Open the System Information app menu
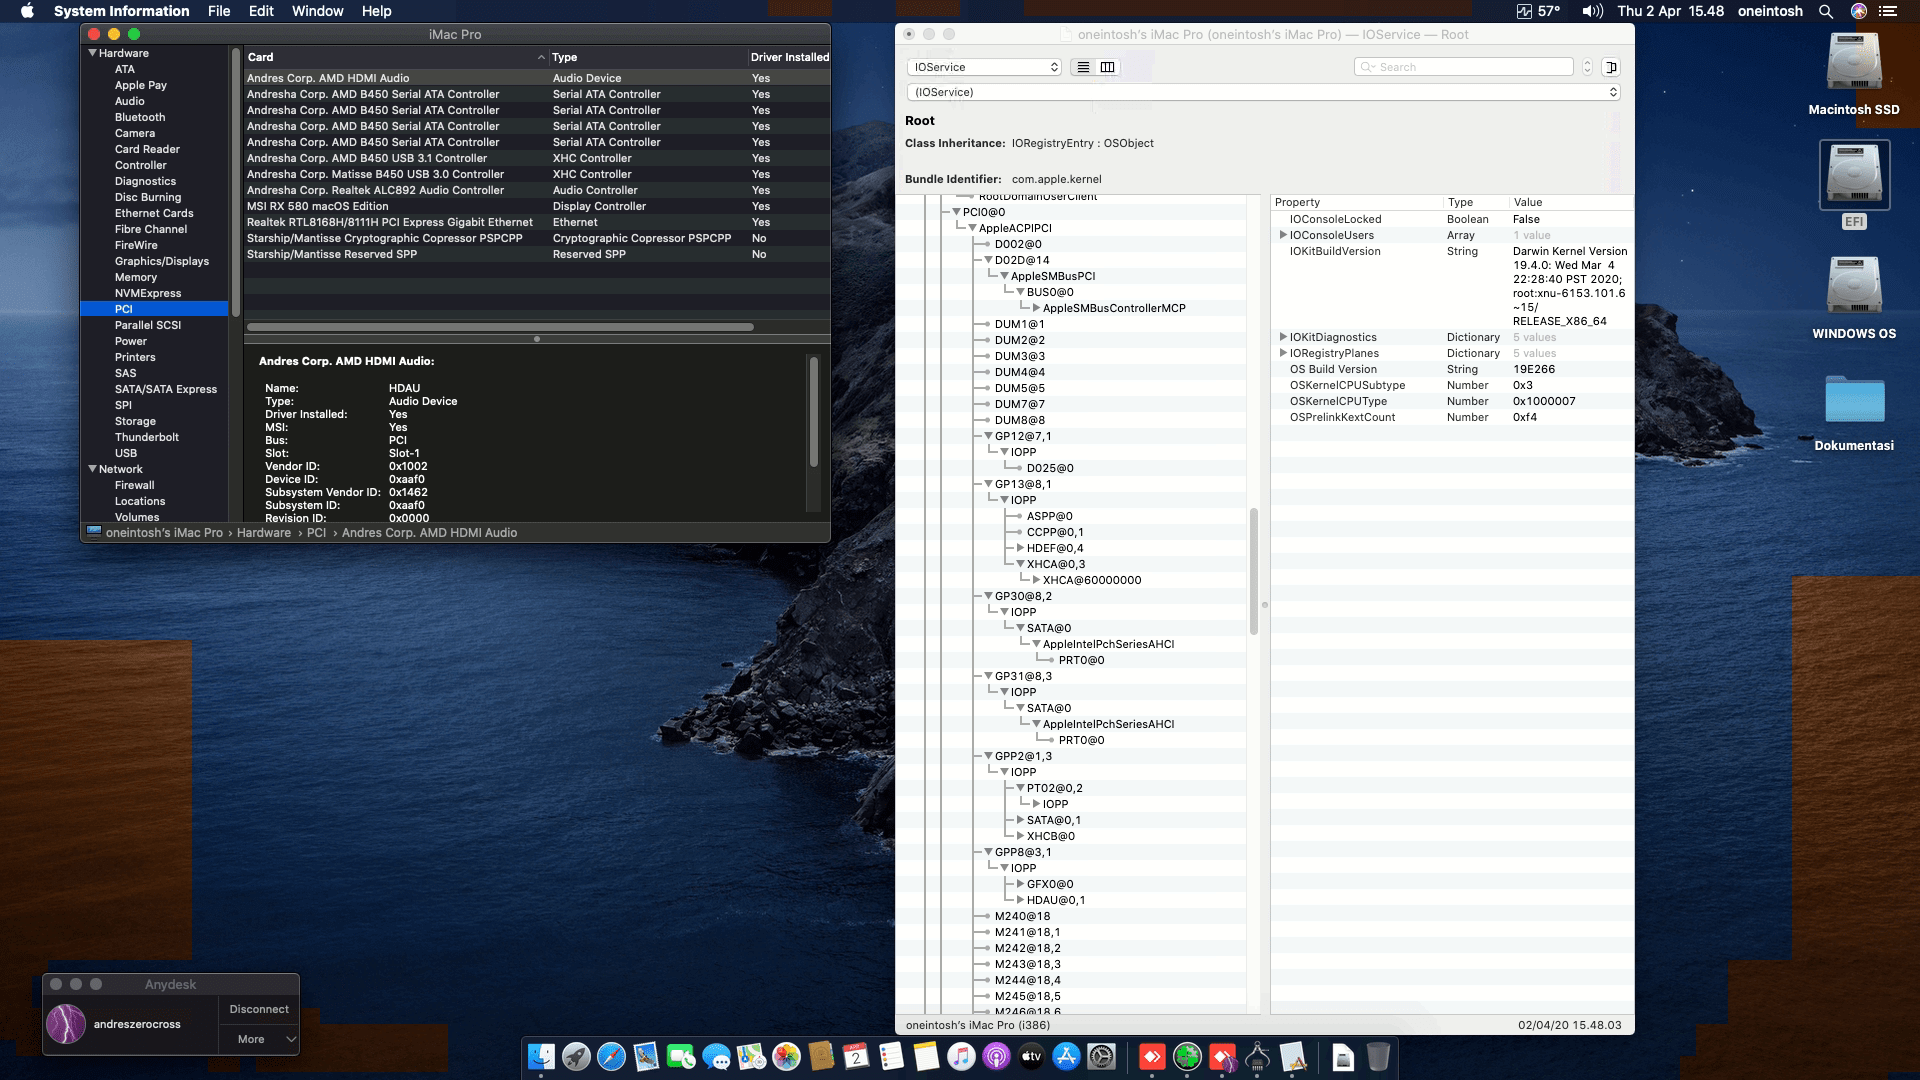 (x=121, y=11)
